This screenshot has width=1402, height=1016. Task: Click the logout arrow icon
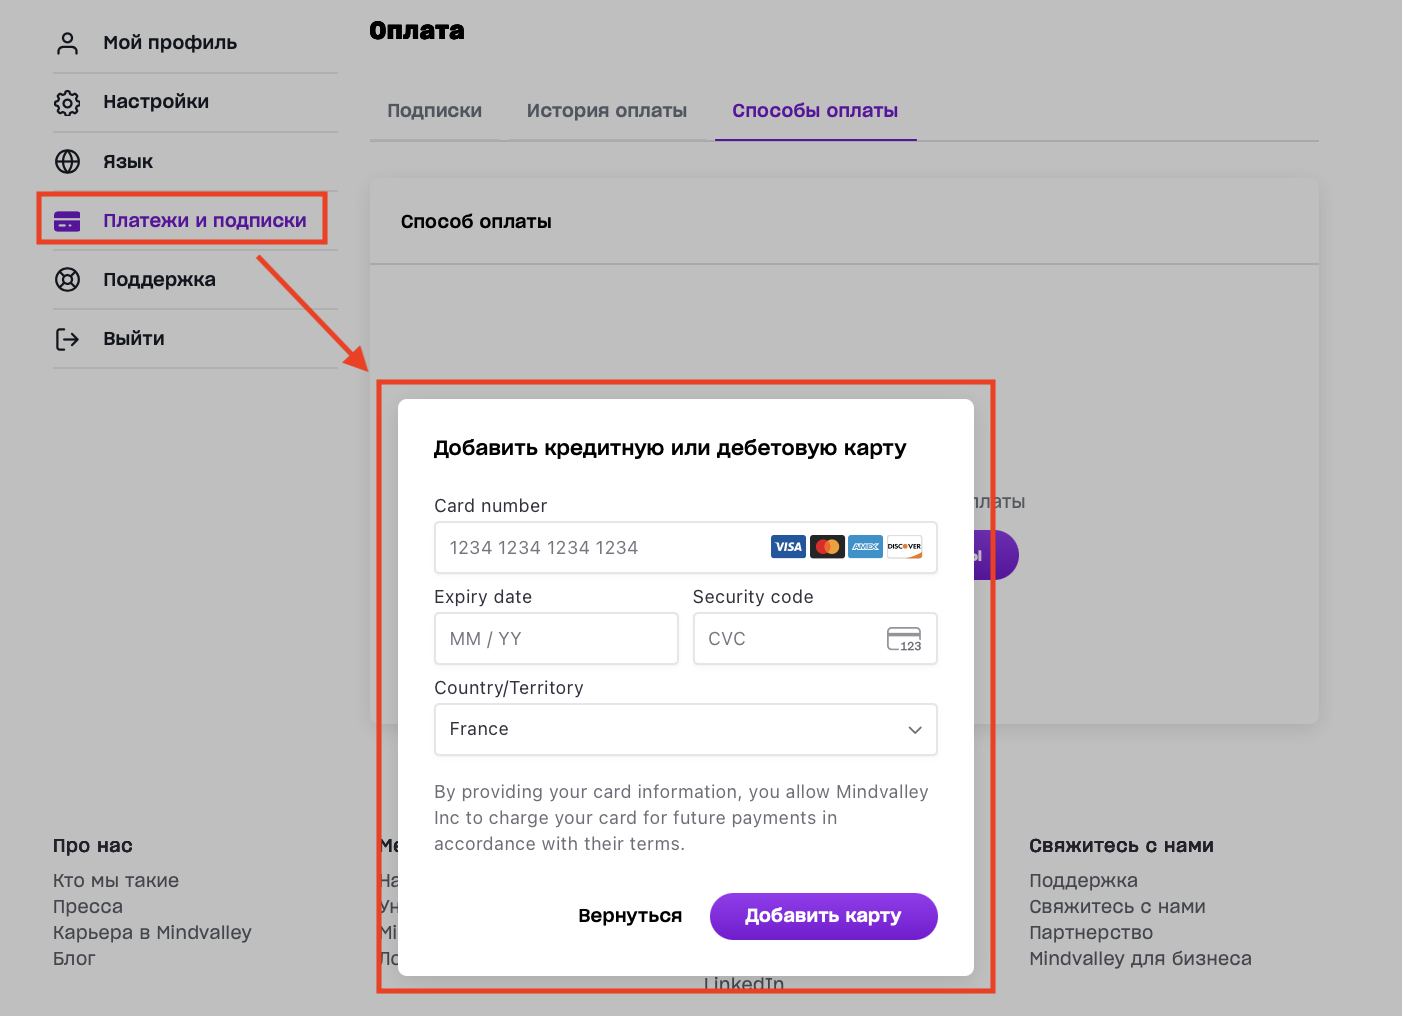(67, 339)
